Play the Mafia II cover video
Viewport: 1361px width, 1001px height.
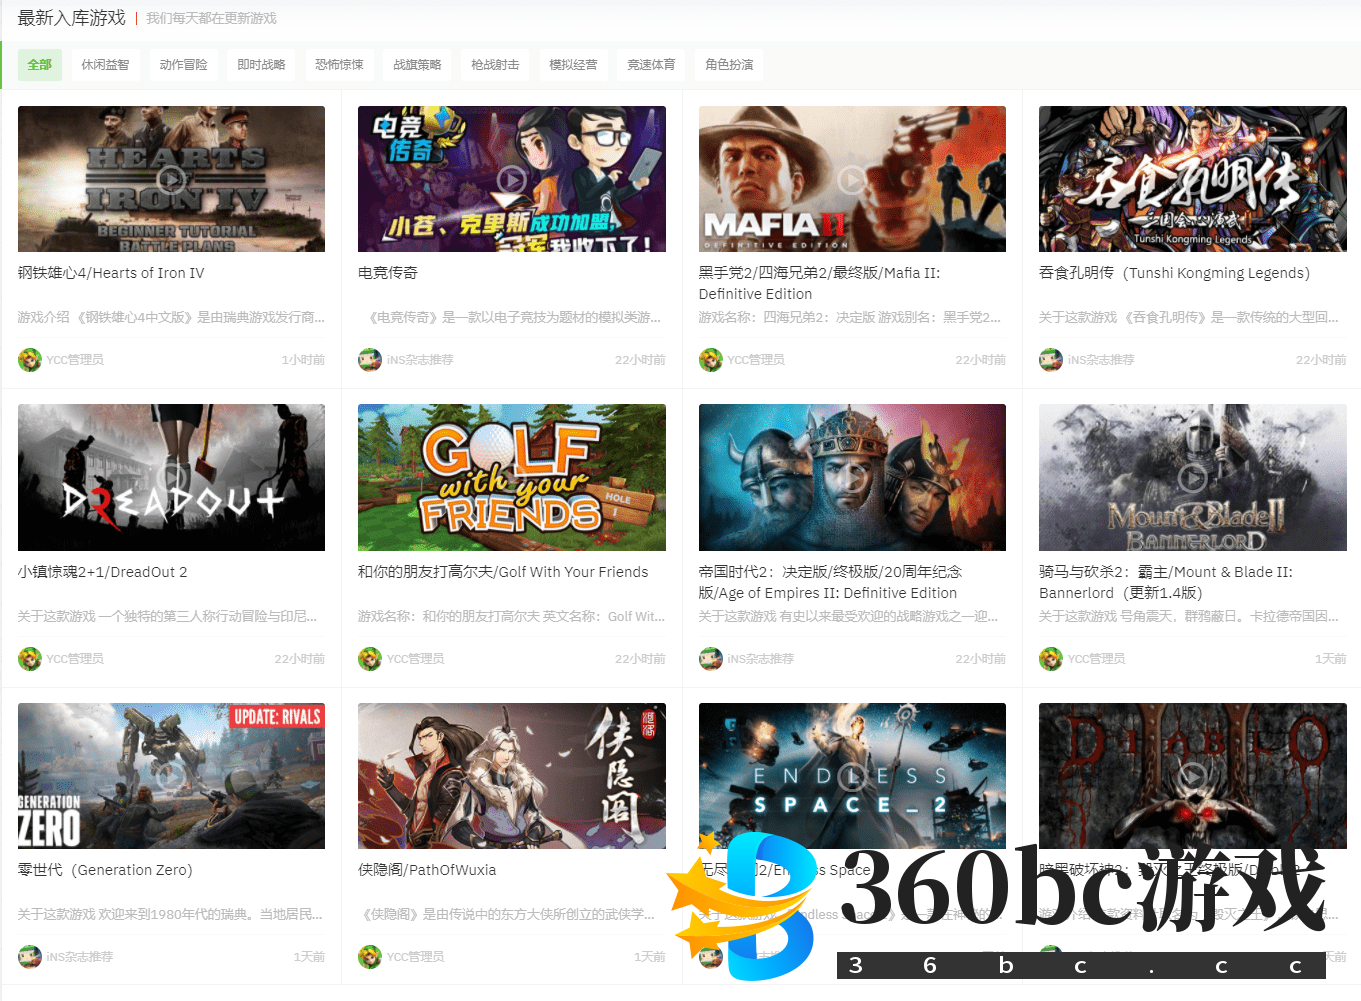pyautogui.click(x=852, y=179)
